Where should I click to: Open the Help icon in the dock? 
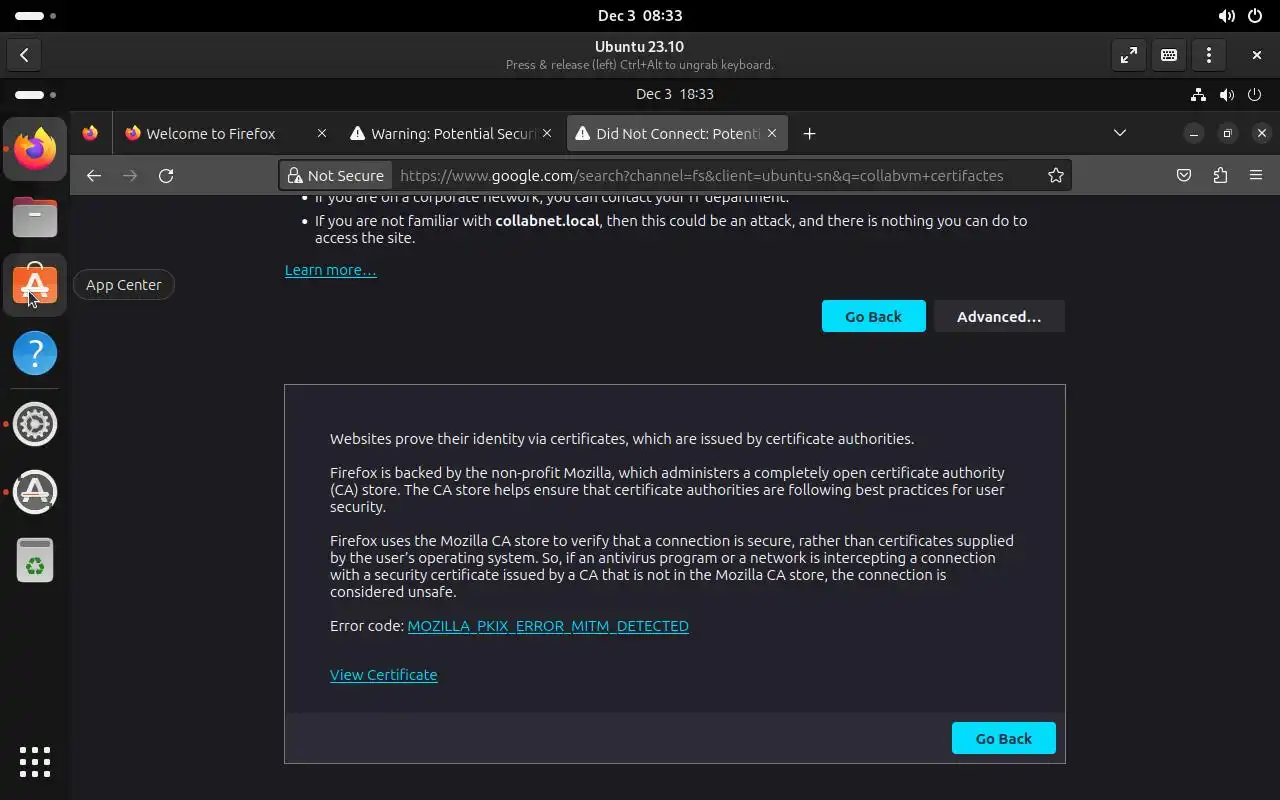coord(35,353)
